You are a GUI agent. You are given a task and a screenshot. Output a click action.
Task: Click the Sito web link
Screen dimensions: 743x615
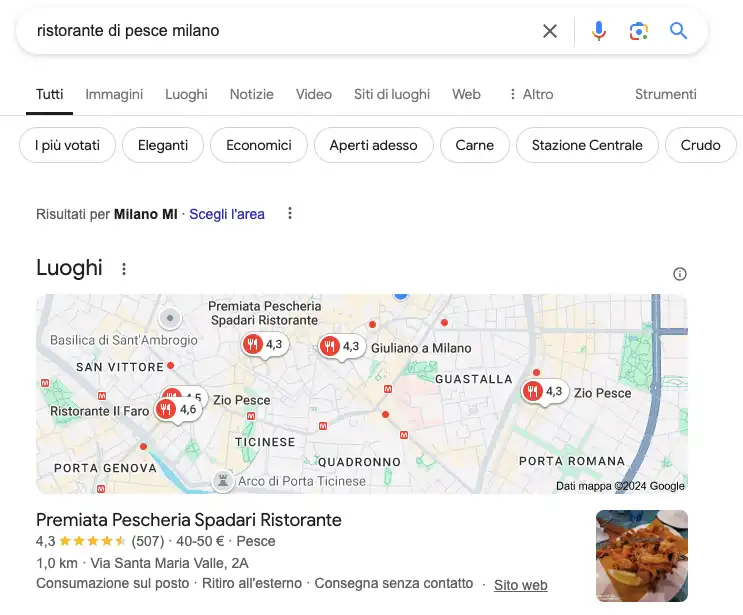coord(521,585)
